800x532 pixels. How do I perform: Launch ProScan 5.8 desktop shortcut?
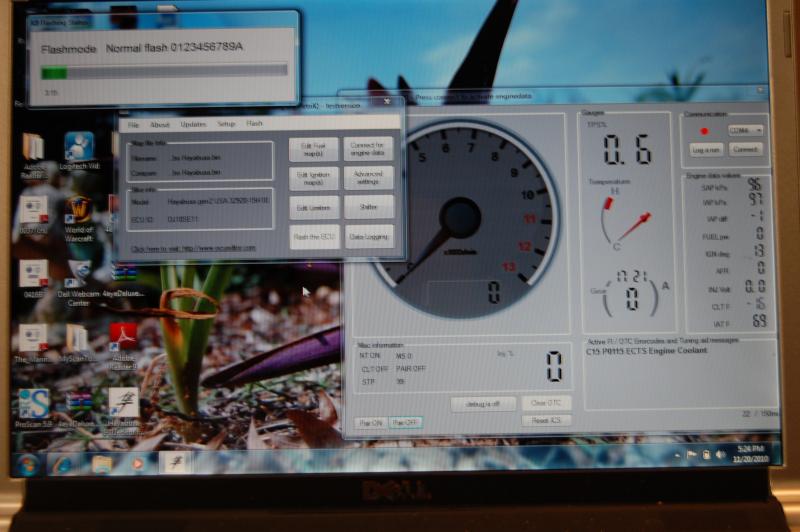point(33,403)
